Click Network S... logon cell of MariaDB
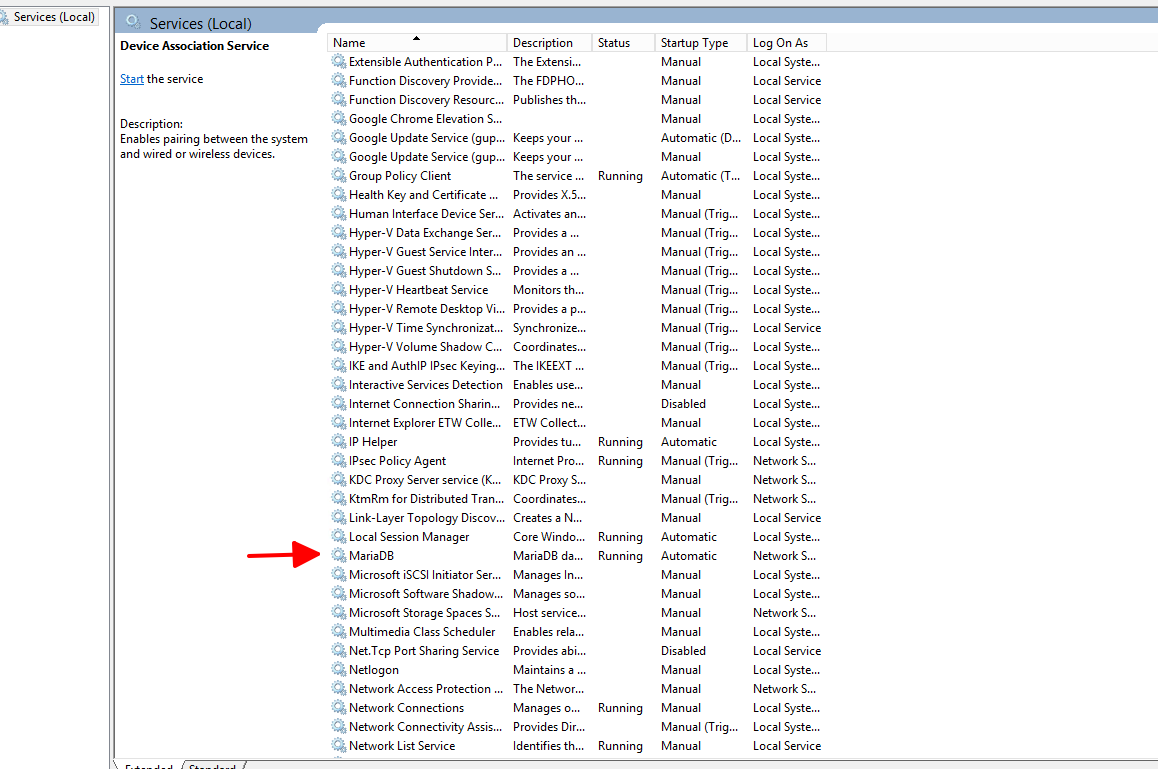The image size is (1158, 769). (x=784, y=556)
